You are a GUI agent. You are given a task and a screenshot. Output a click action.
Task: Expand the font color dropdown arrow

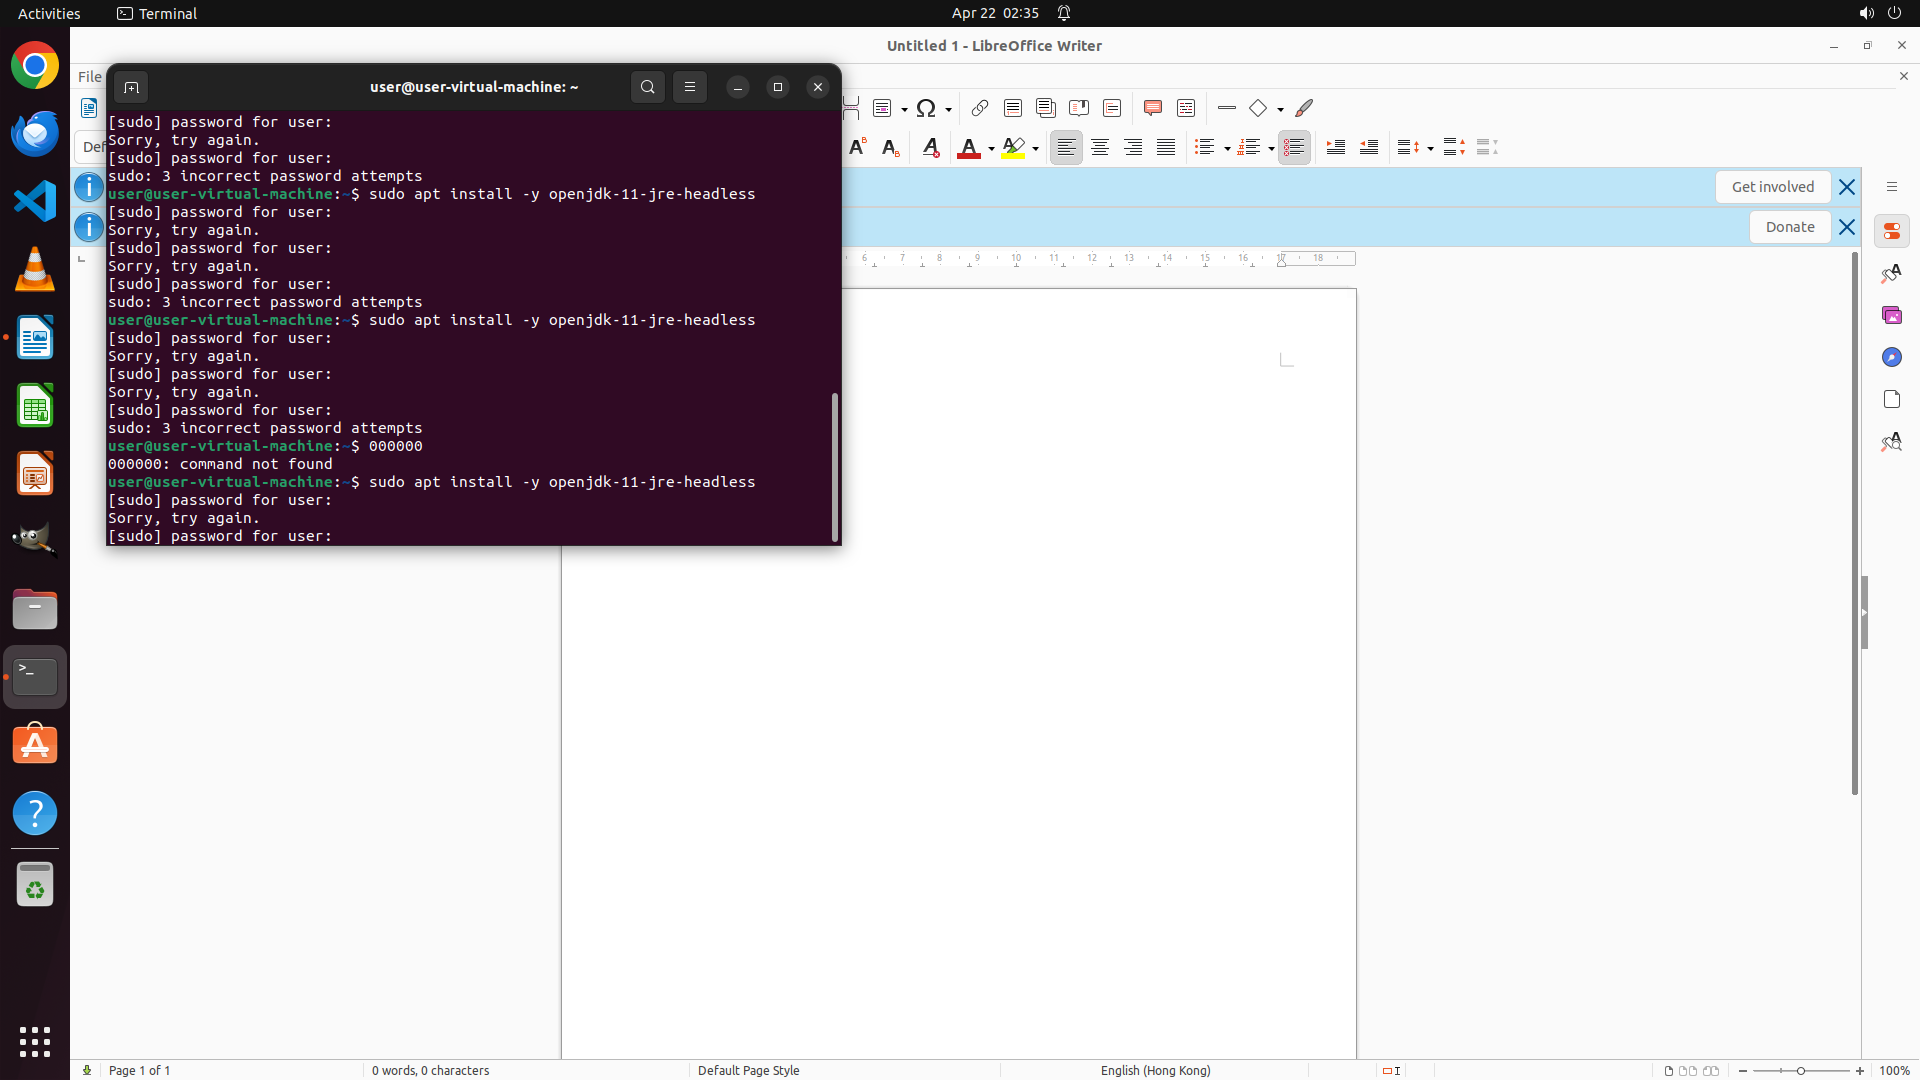(991, 148)
